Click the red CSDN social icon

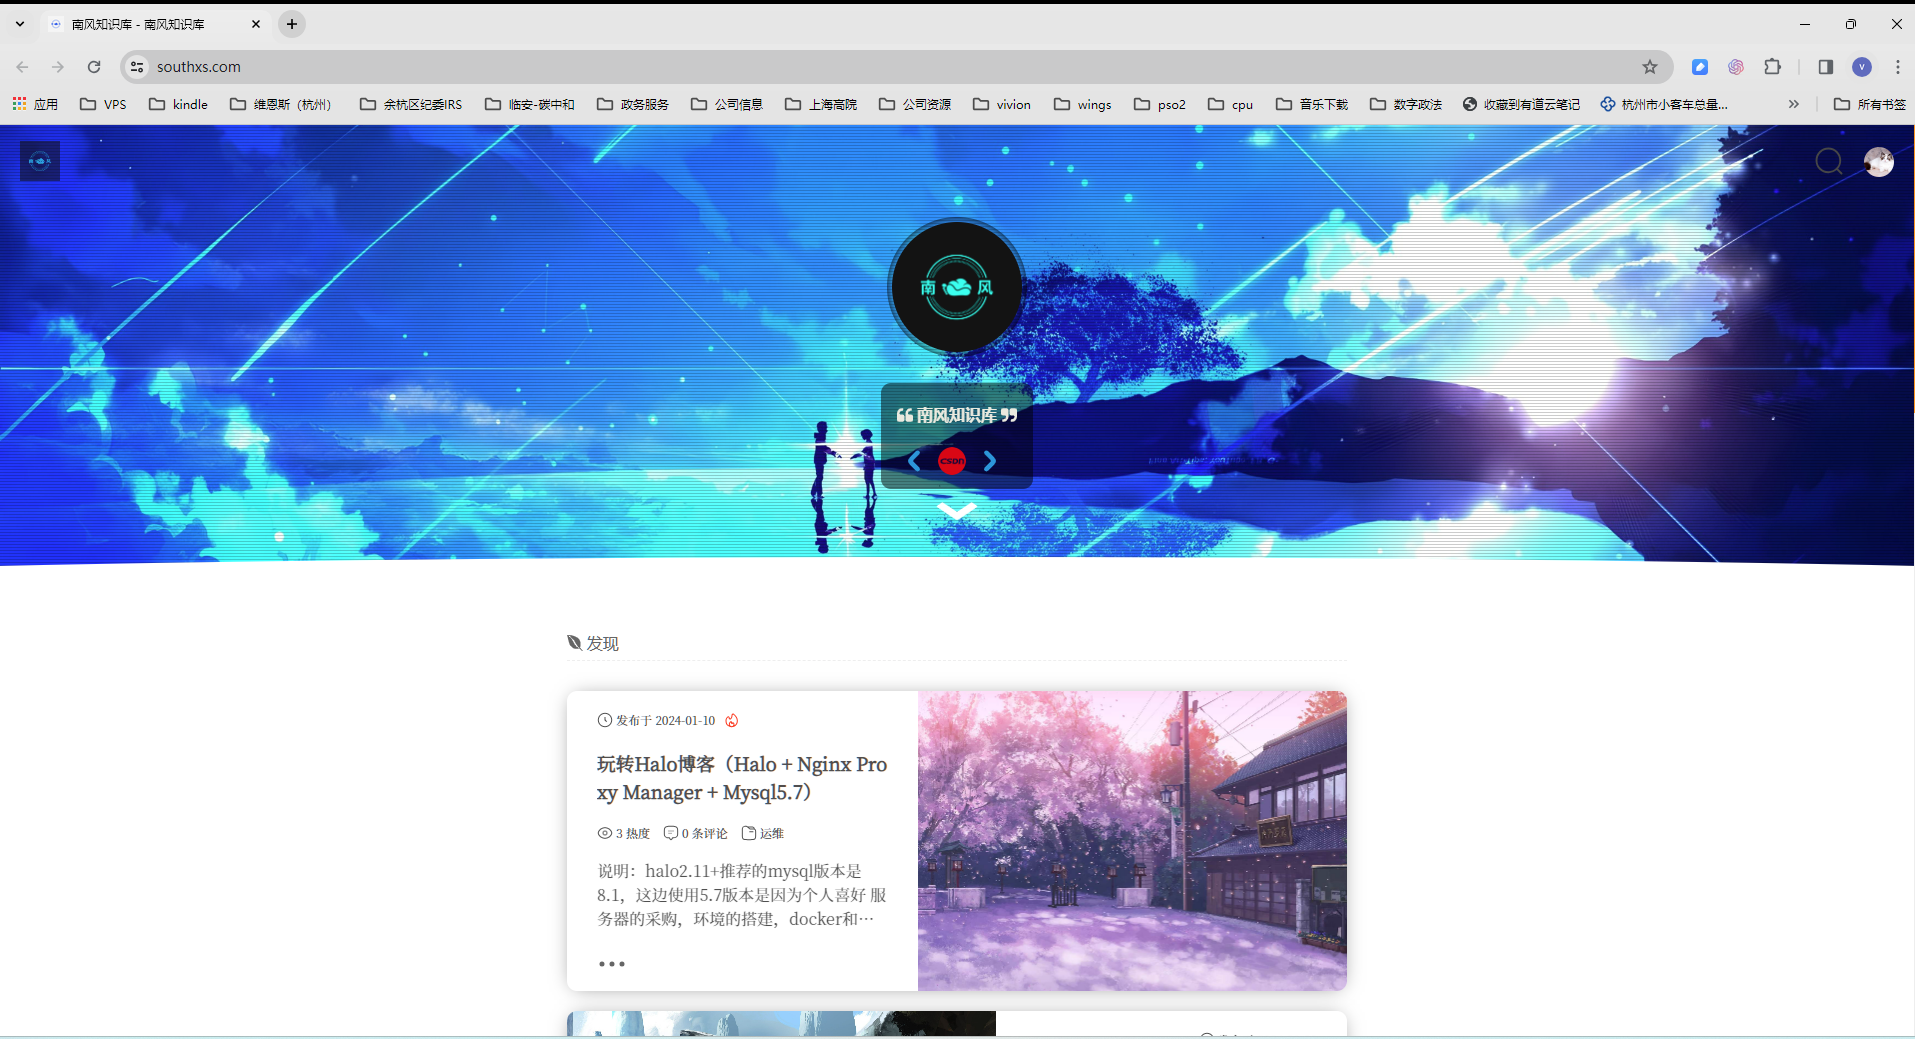[x=952, y=461]
